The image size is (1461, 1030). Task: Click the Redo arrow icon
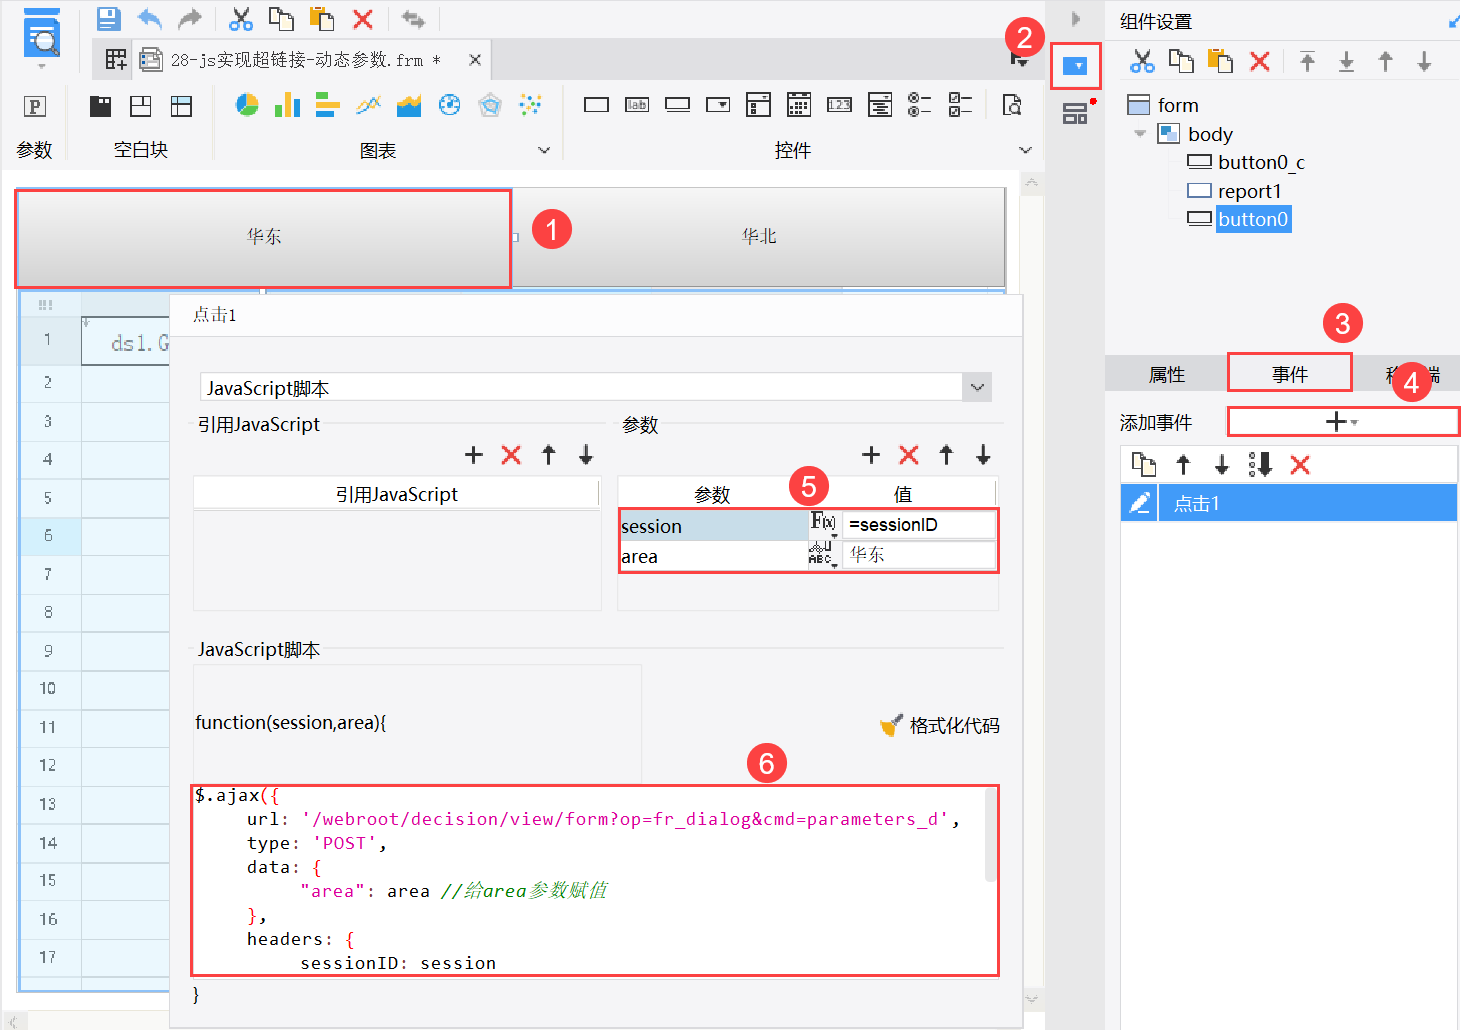[x=189, y=18]
